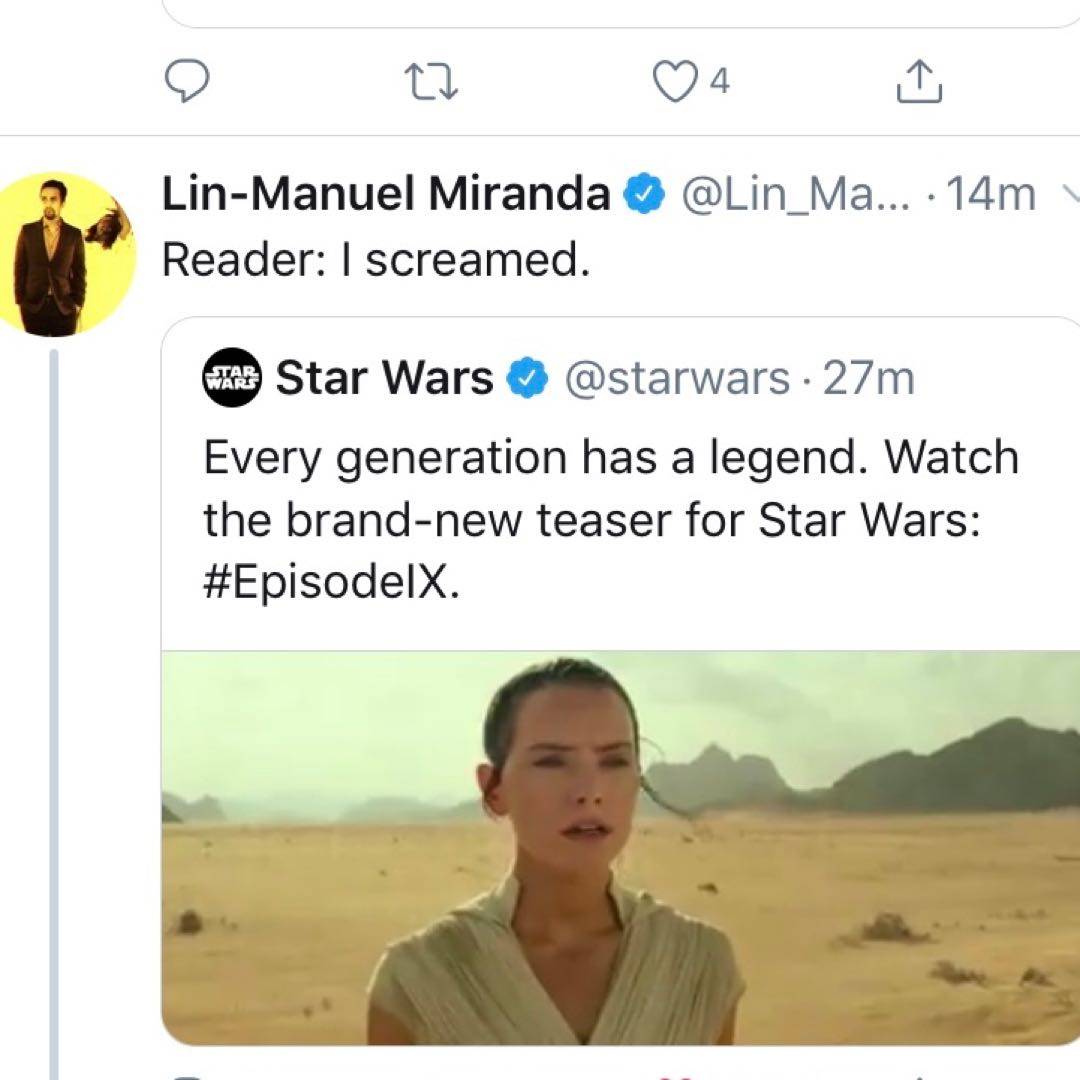Reply to the tweet above using the comment icon
This screenshot has width=1080, height=1080.
(x=186, y=82)
